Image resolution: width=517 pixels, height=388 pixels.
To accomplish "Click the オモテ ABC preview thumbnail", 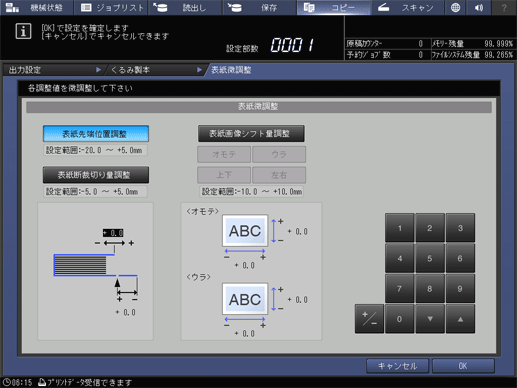I will (245, 231).
